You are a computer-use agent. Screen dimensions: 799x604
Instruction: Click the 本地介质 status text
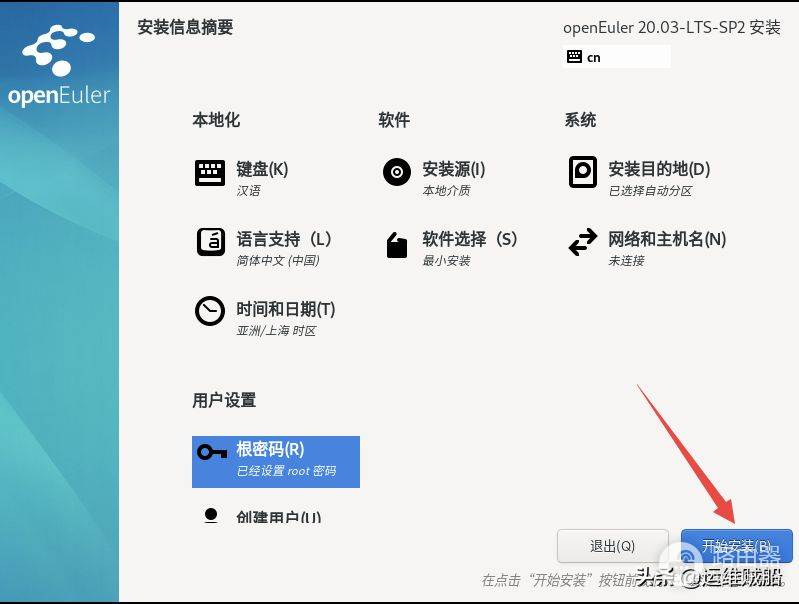(x=446, y=191)
